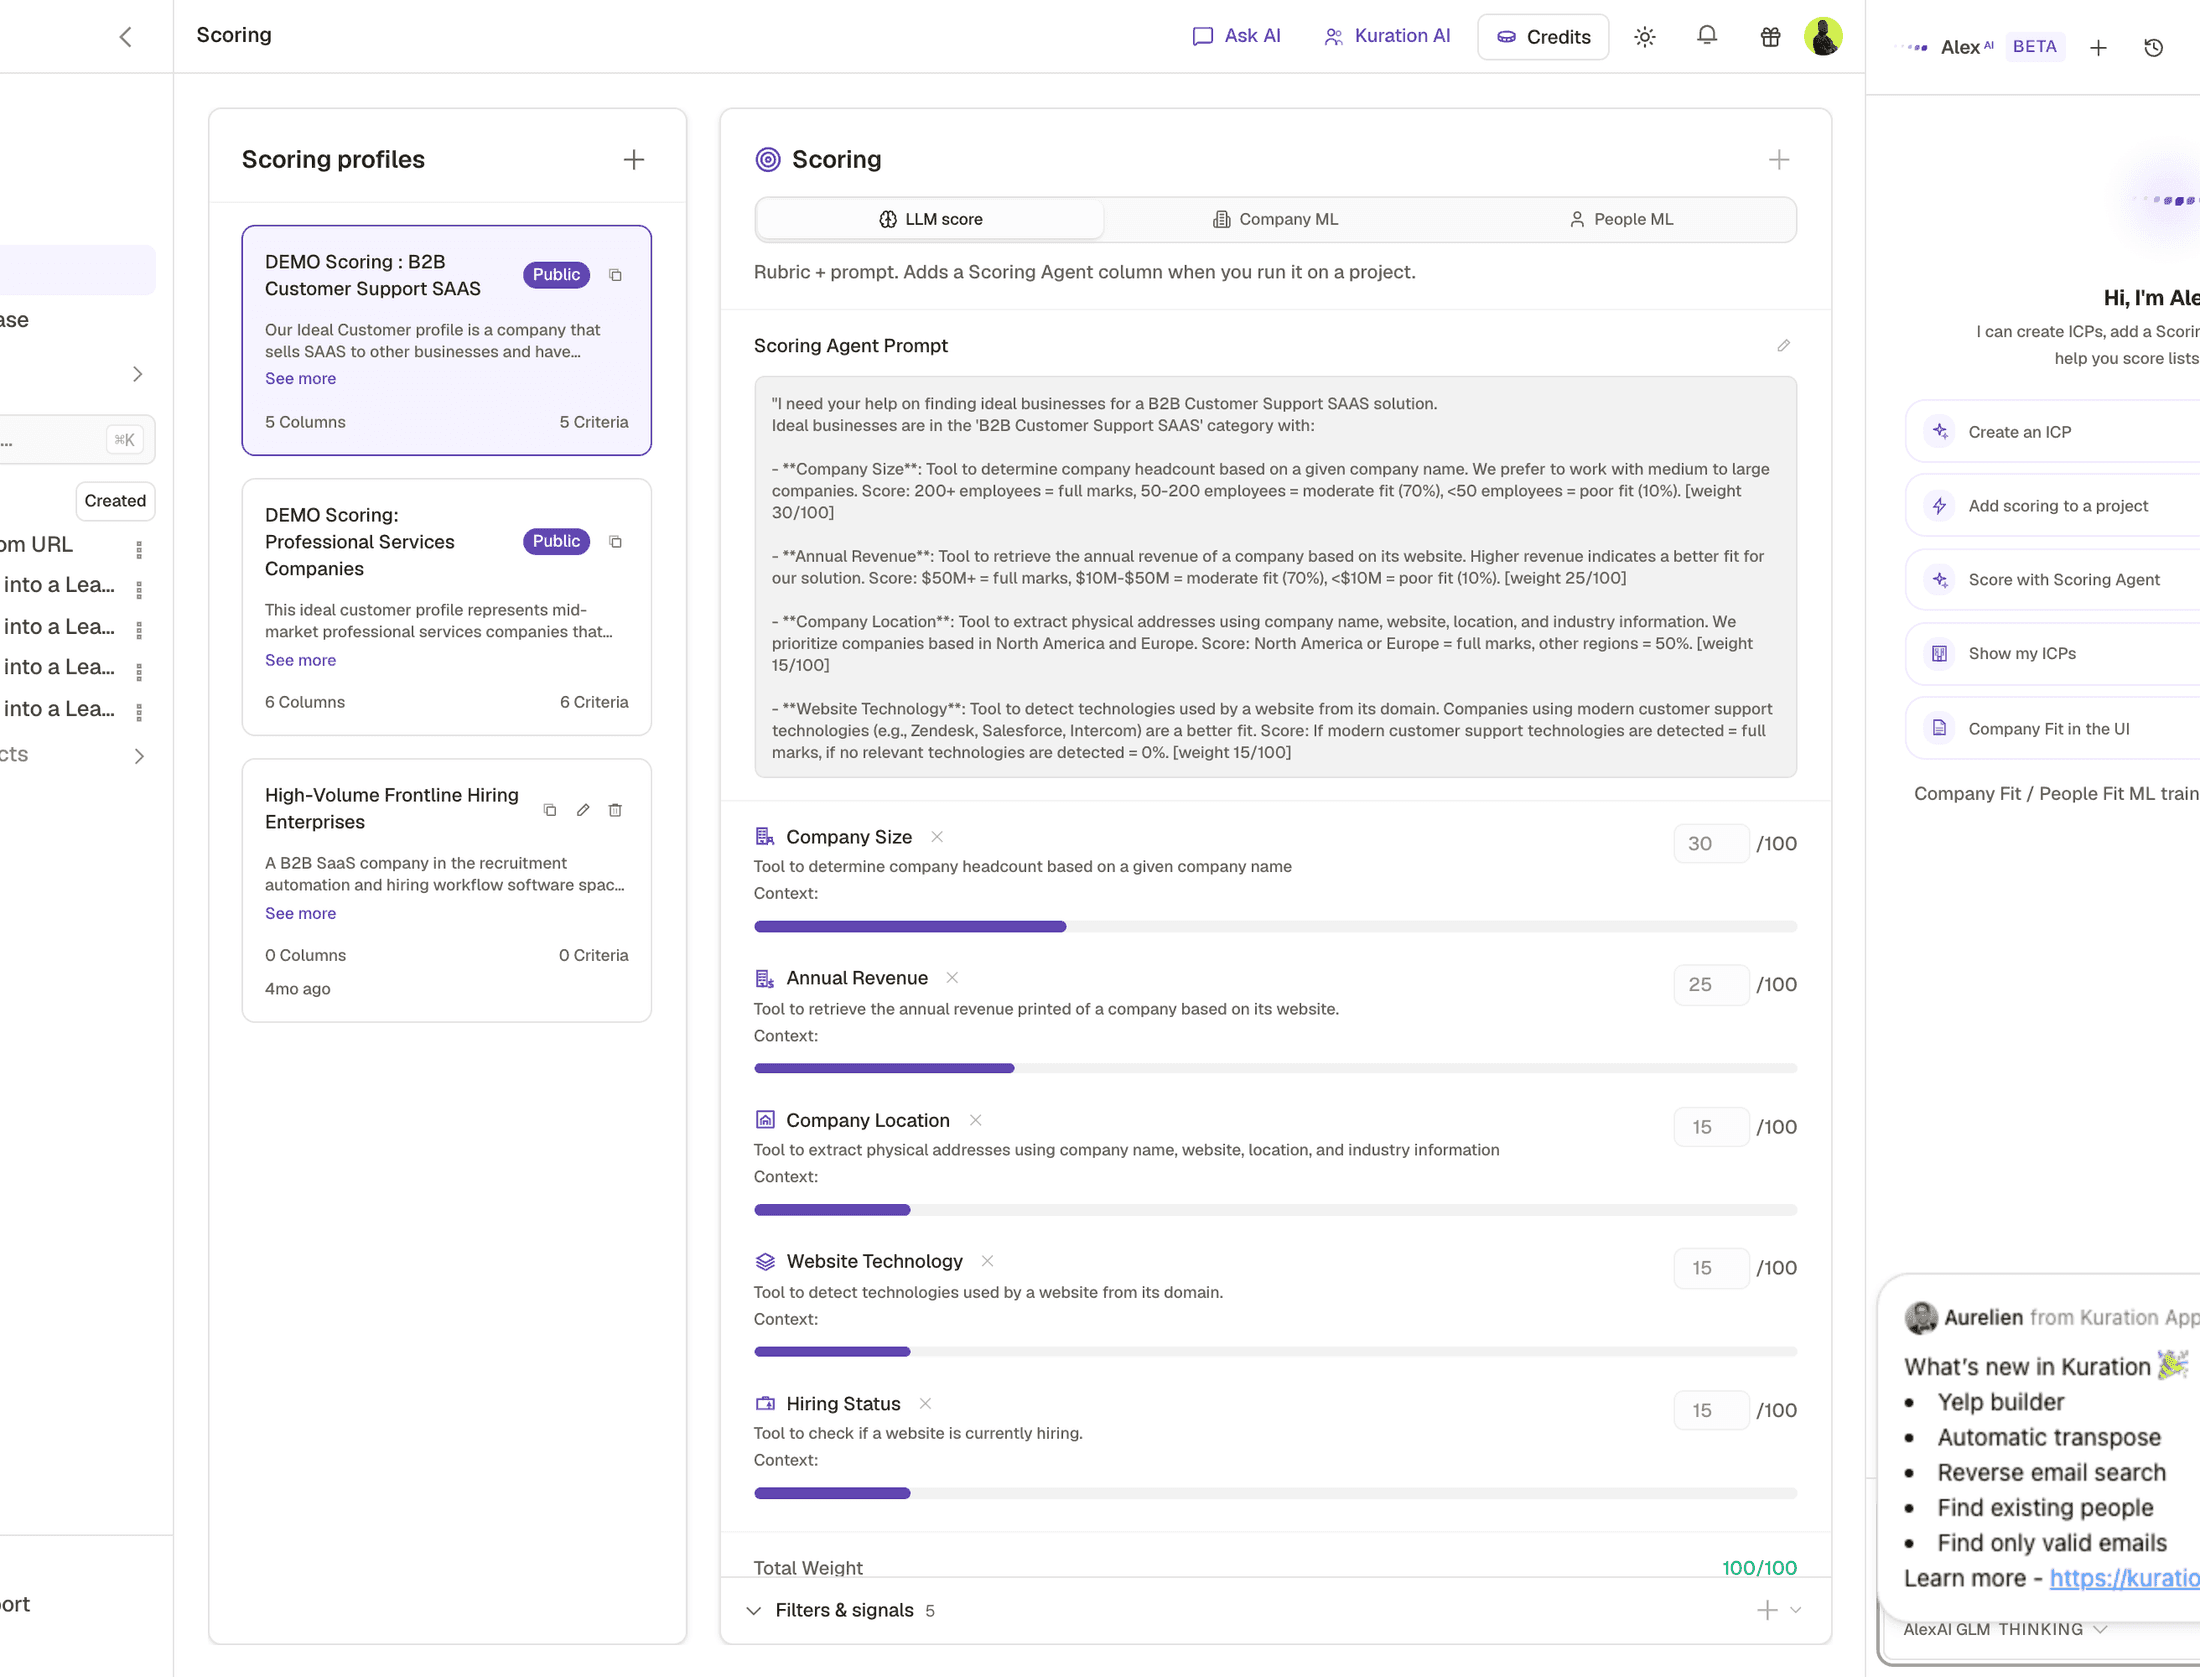Open user profile avatar
The image size is (2200, 1677).
pos(1823,37)
